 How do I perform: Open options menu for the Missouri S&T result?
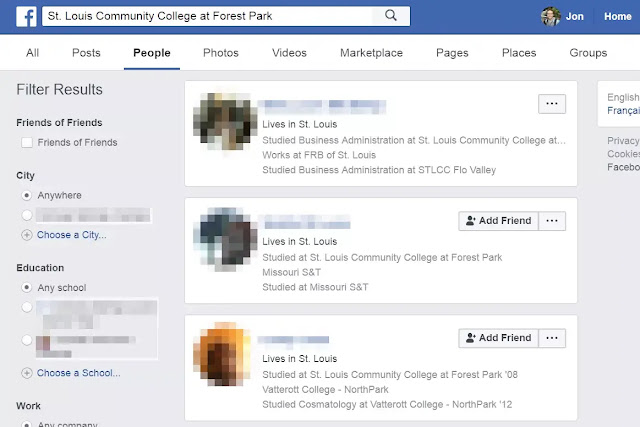pyautogui.click(x=552, y=221)
